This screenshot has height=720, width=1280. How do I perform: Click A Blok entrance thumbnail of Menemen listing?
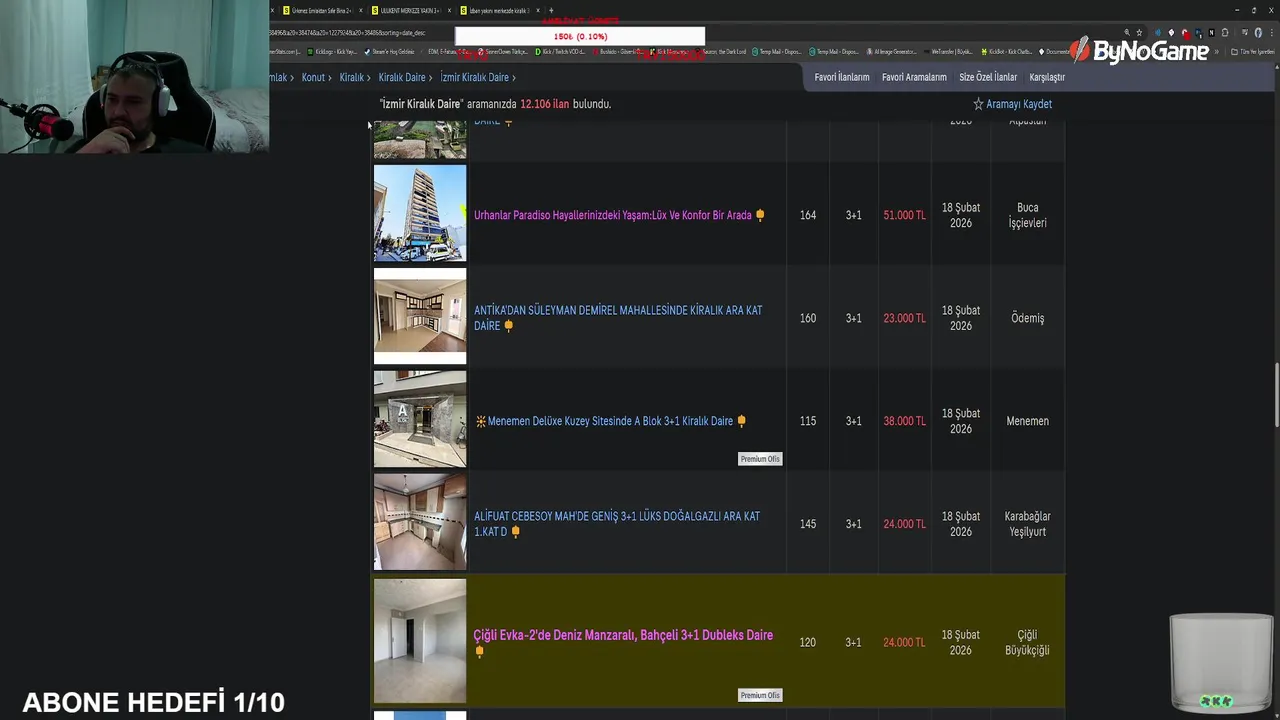[420, 419]
